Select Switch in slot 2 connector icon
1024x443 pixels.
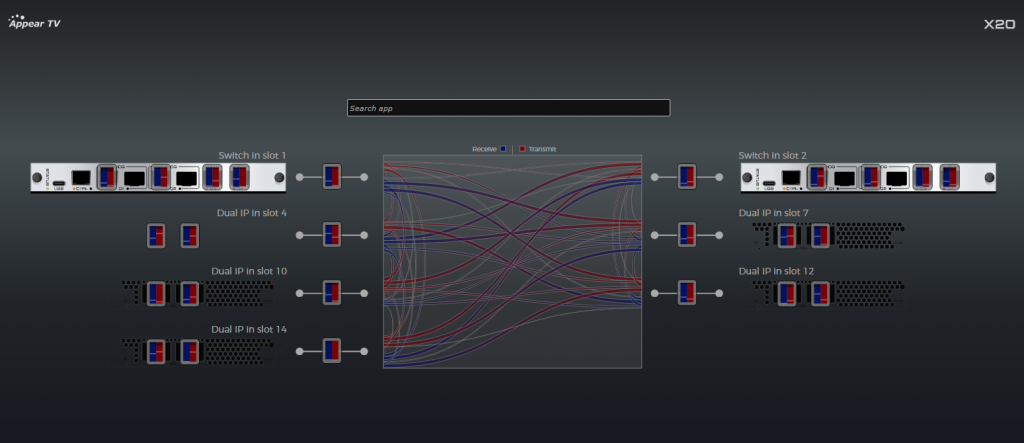pyautogui.click(x=687, y=177)
